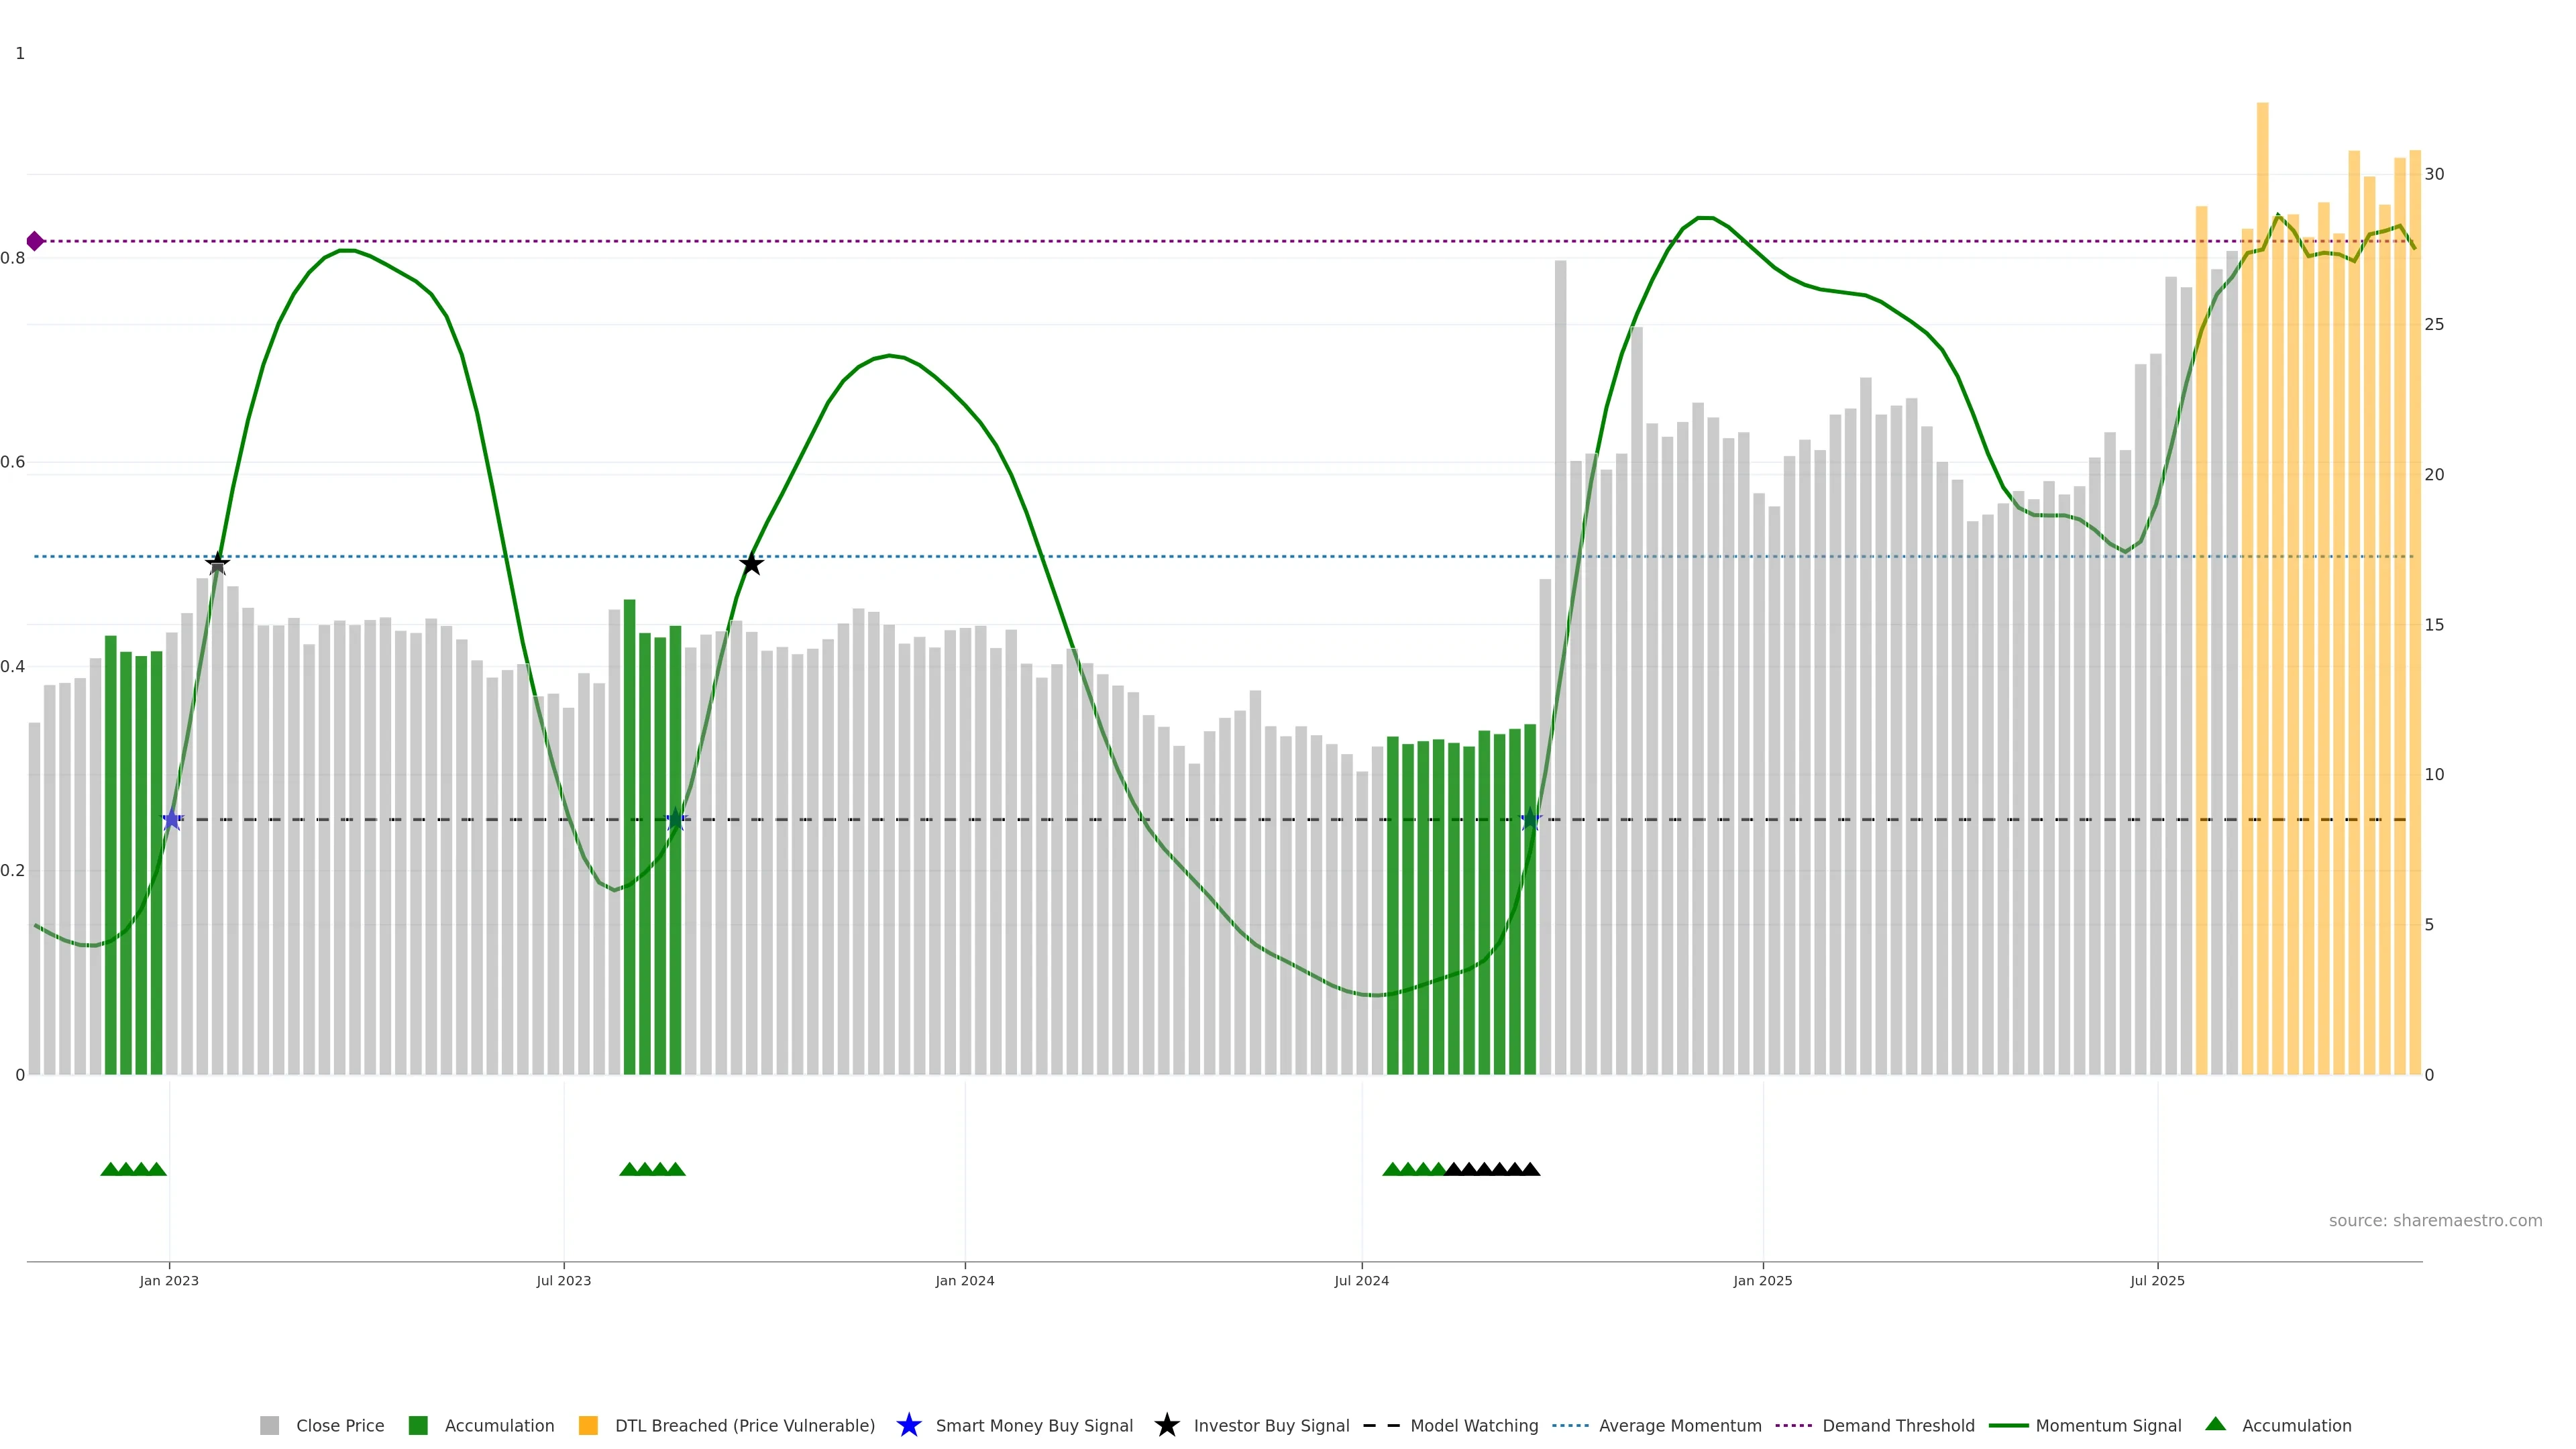
Task: Click the green Accumulation square legend swatch
Action: 418,1426
